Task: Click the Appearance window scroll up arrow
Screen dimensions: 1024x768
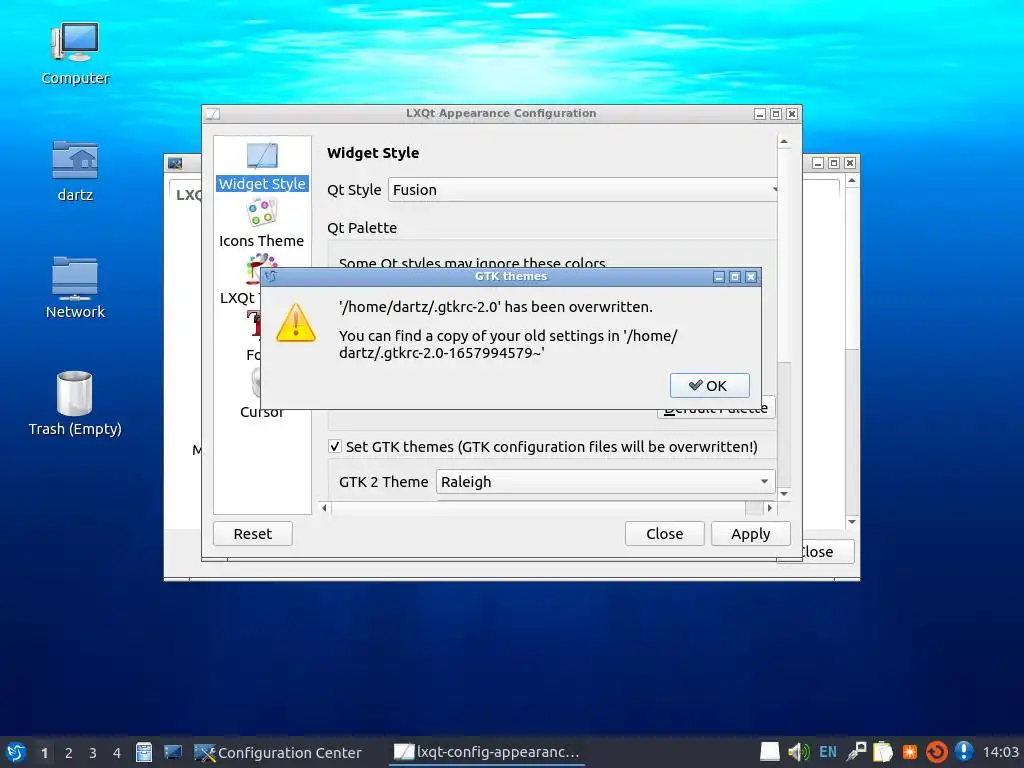Action: [784, 142]
